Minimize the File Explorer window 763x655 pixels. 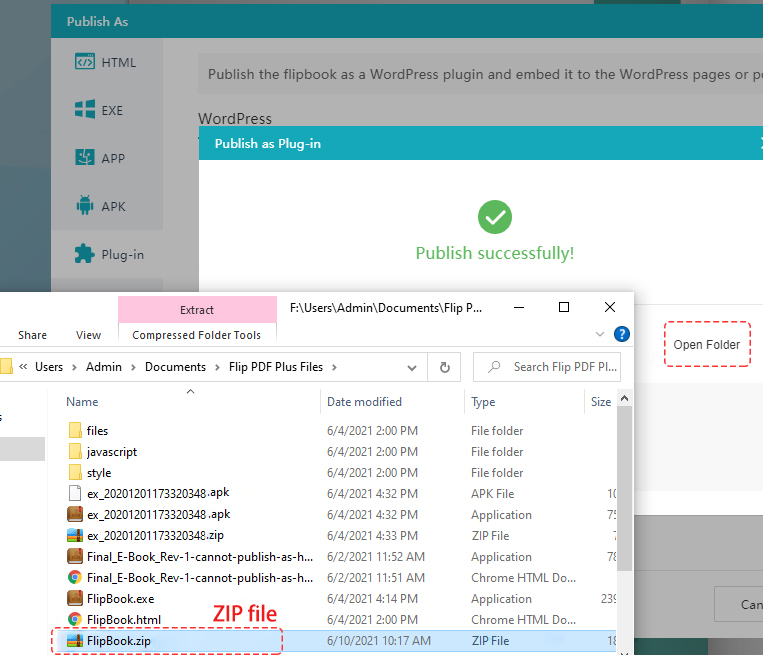pos(519,308)
